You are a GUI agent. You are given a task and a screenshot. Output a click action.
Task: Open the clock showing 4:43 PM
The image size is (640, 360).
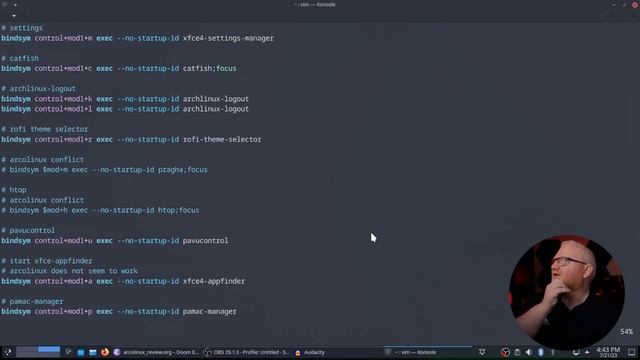click(608, 352)
